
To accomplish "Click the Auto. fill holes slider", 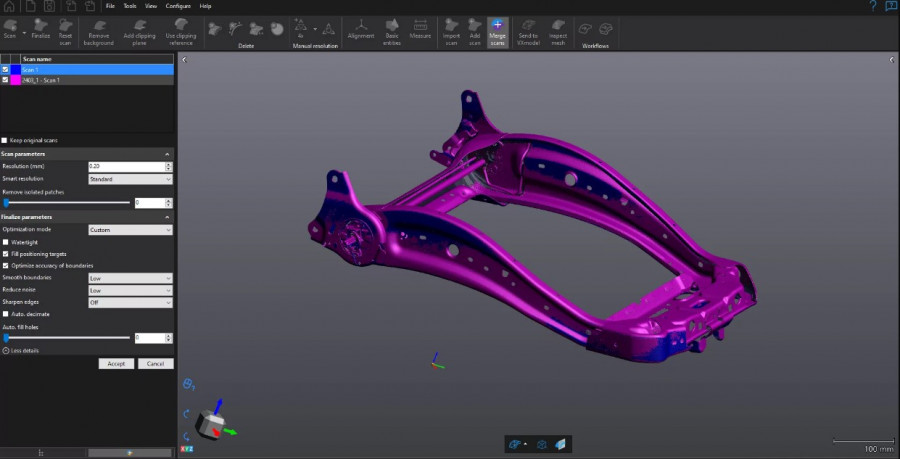I will pos(67,338).
